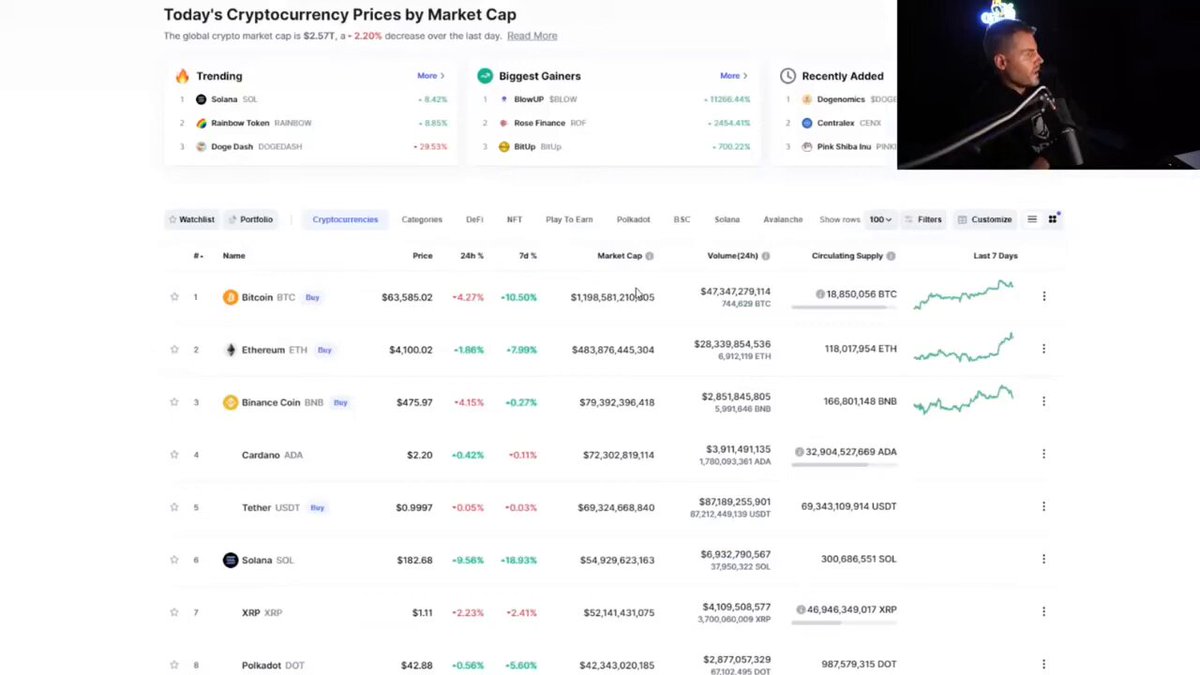Sort by 7d % column header

tap(526, 256)
